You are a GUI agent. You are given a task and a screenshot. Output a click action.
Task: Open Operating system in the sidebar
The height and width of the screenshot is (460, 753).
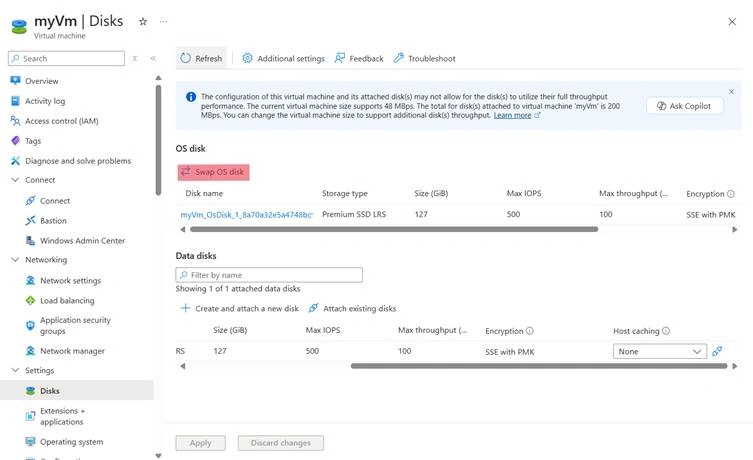click(x=71, y=442)
